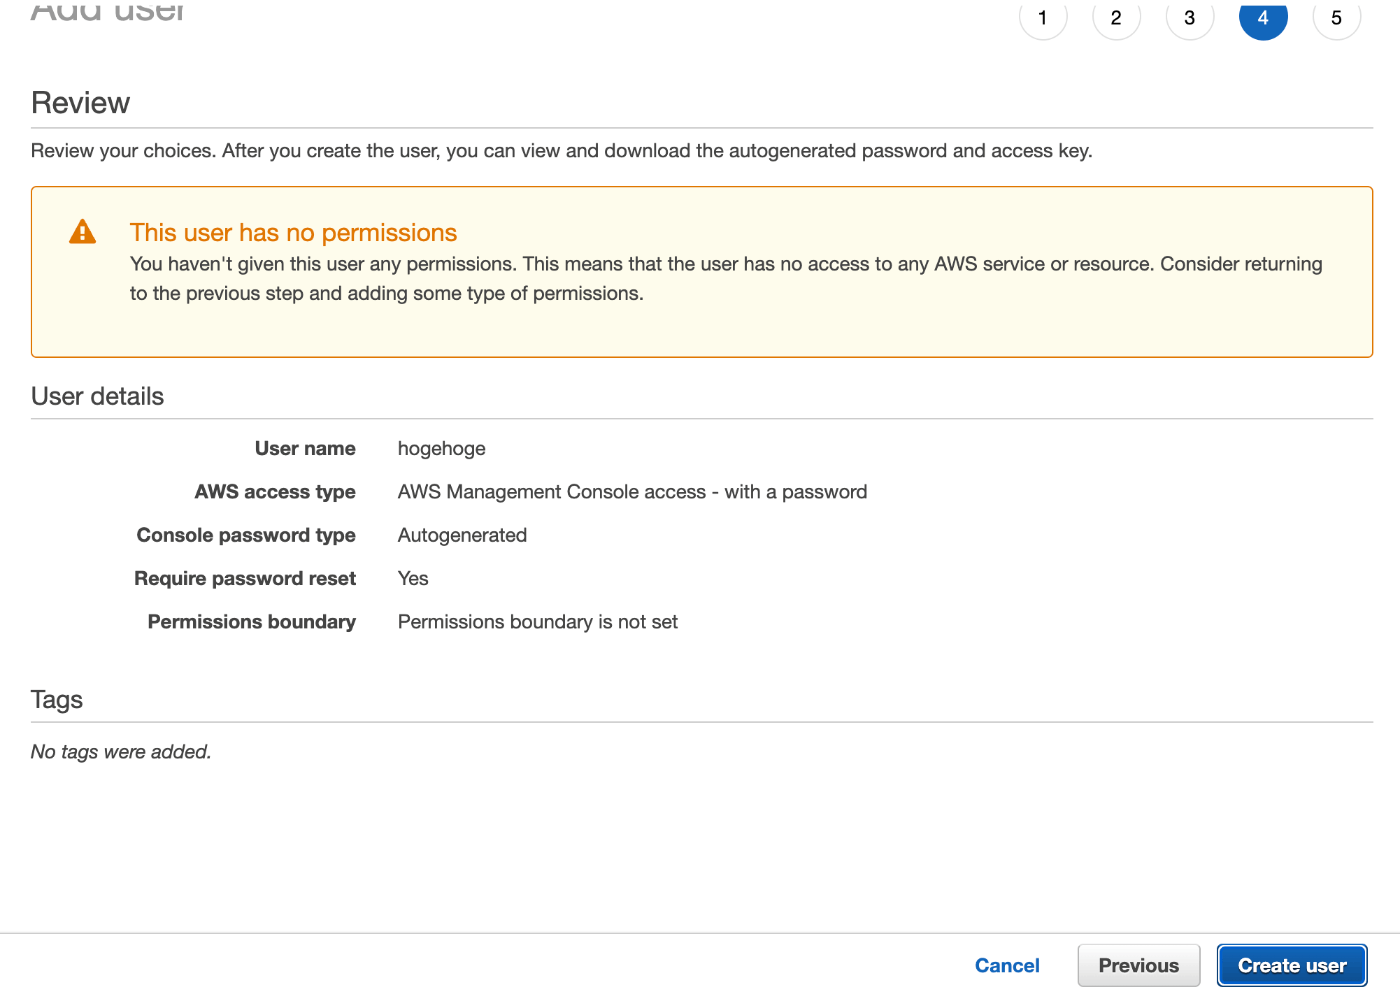Go to wizard step 2
Image resolution: width=1400 pixels, height=994 pixels.
pyautogui.click(x=1116, y=17)
